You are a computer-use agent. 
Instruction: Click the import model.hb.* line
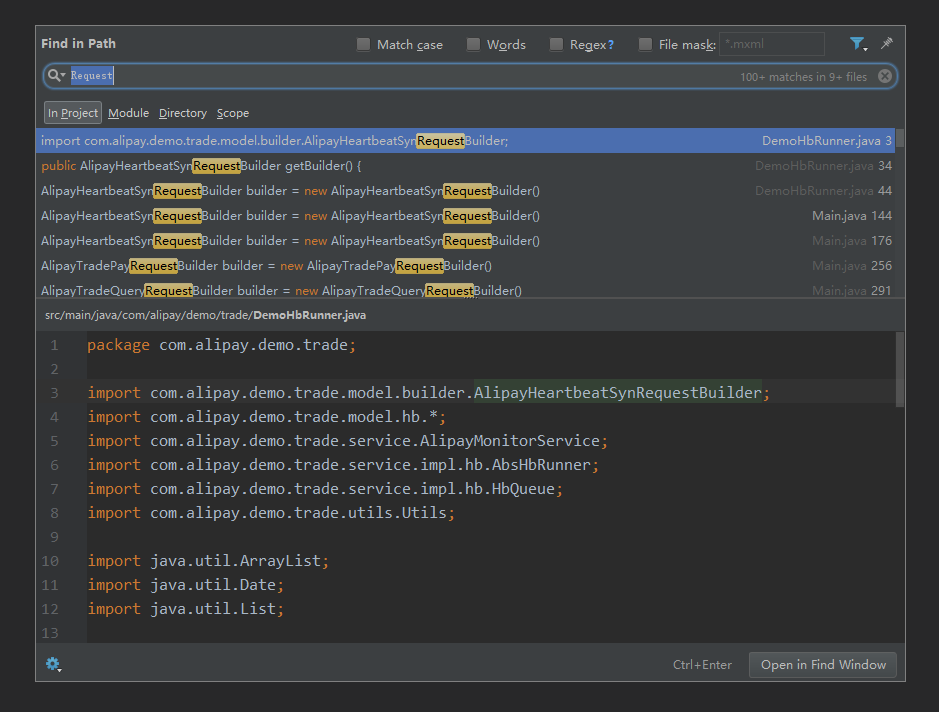point(266,417)
